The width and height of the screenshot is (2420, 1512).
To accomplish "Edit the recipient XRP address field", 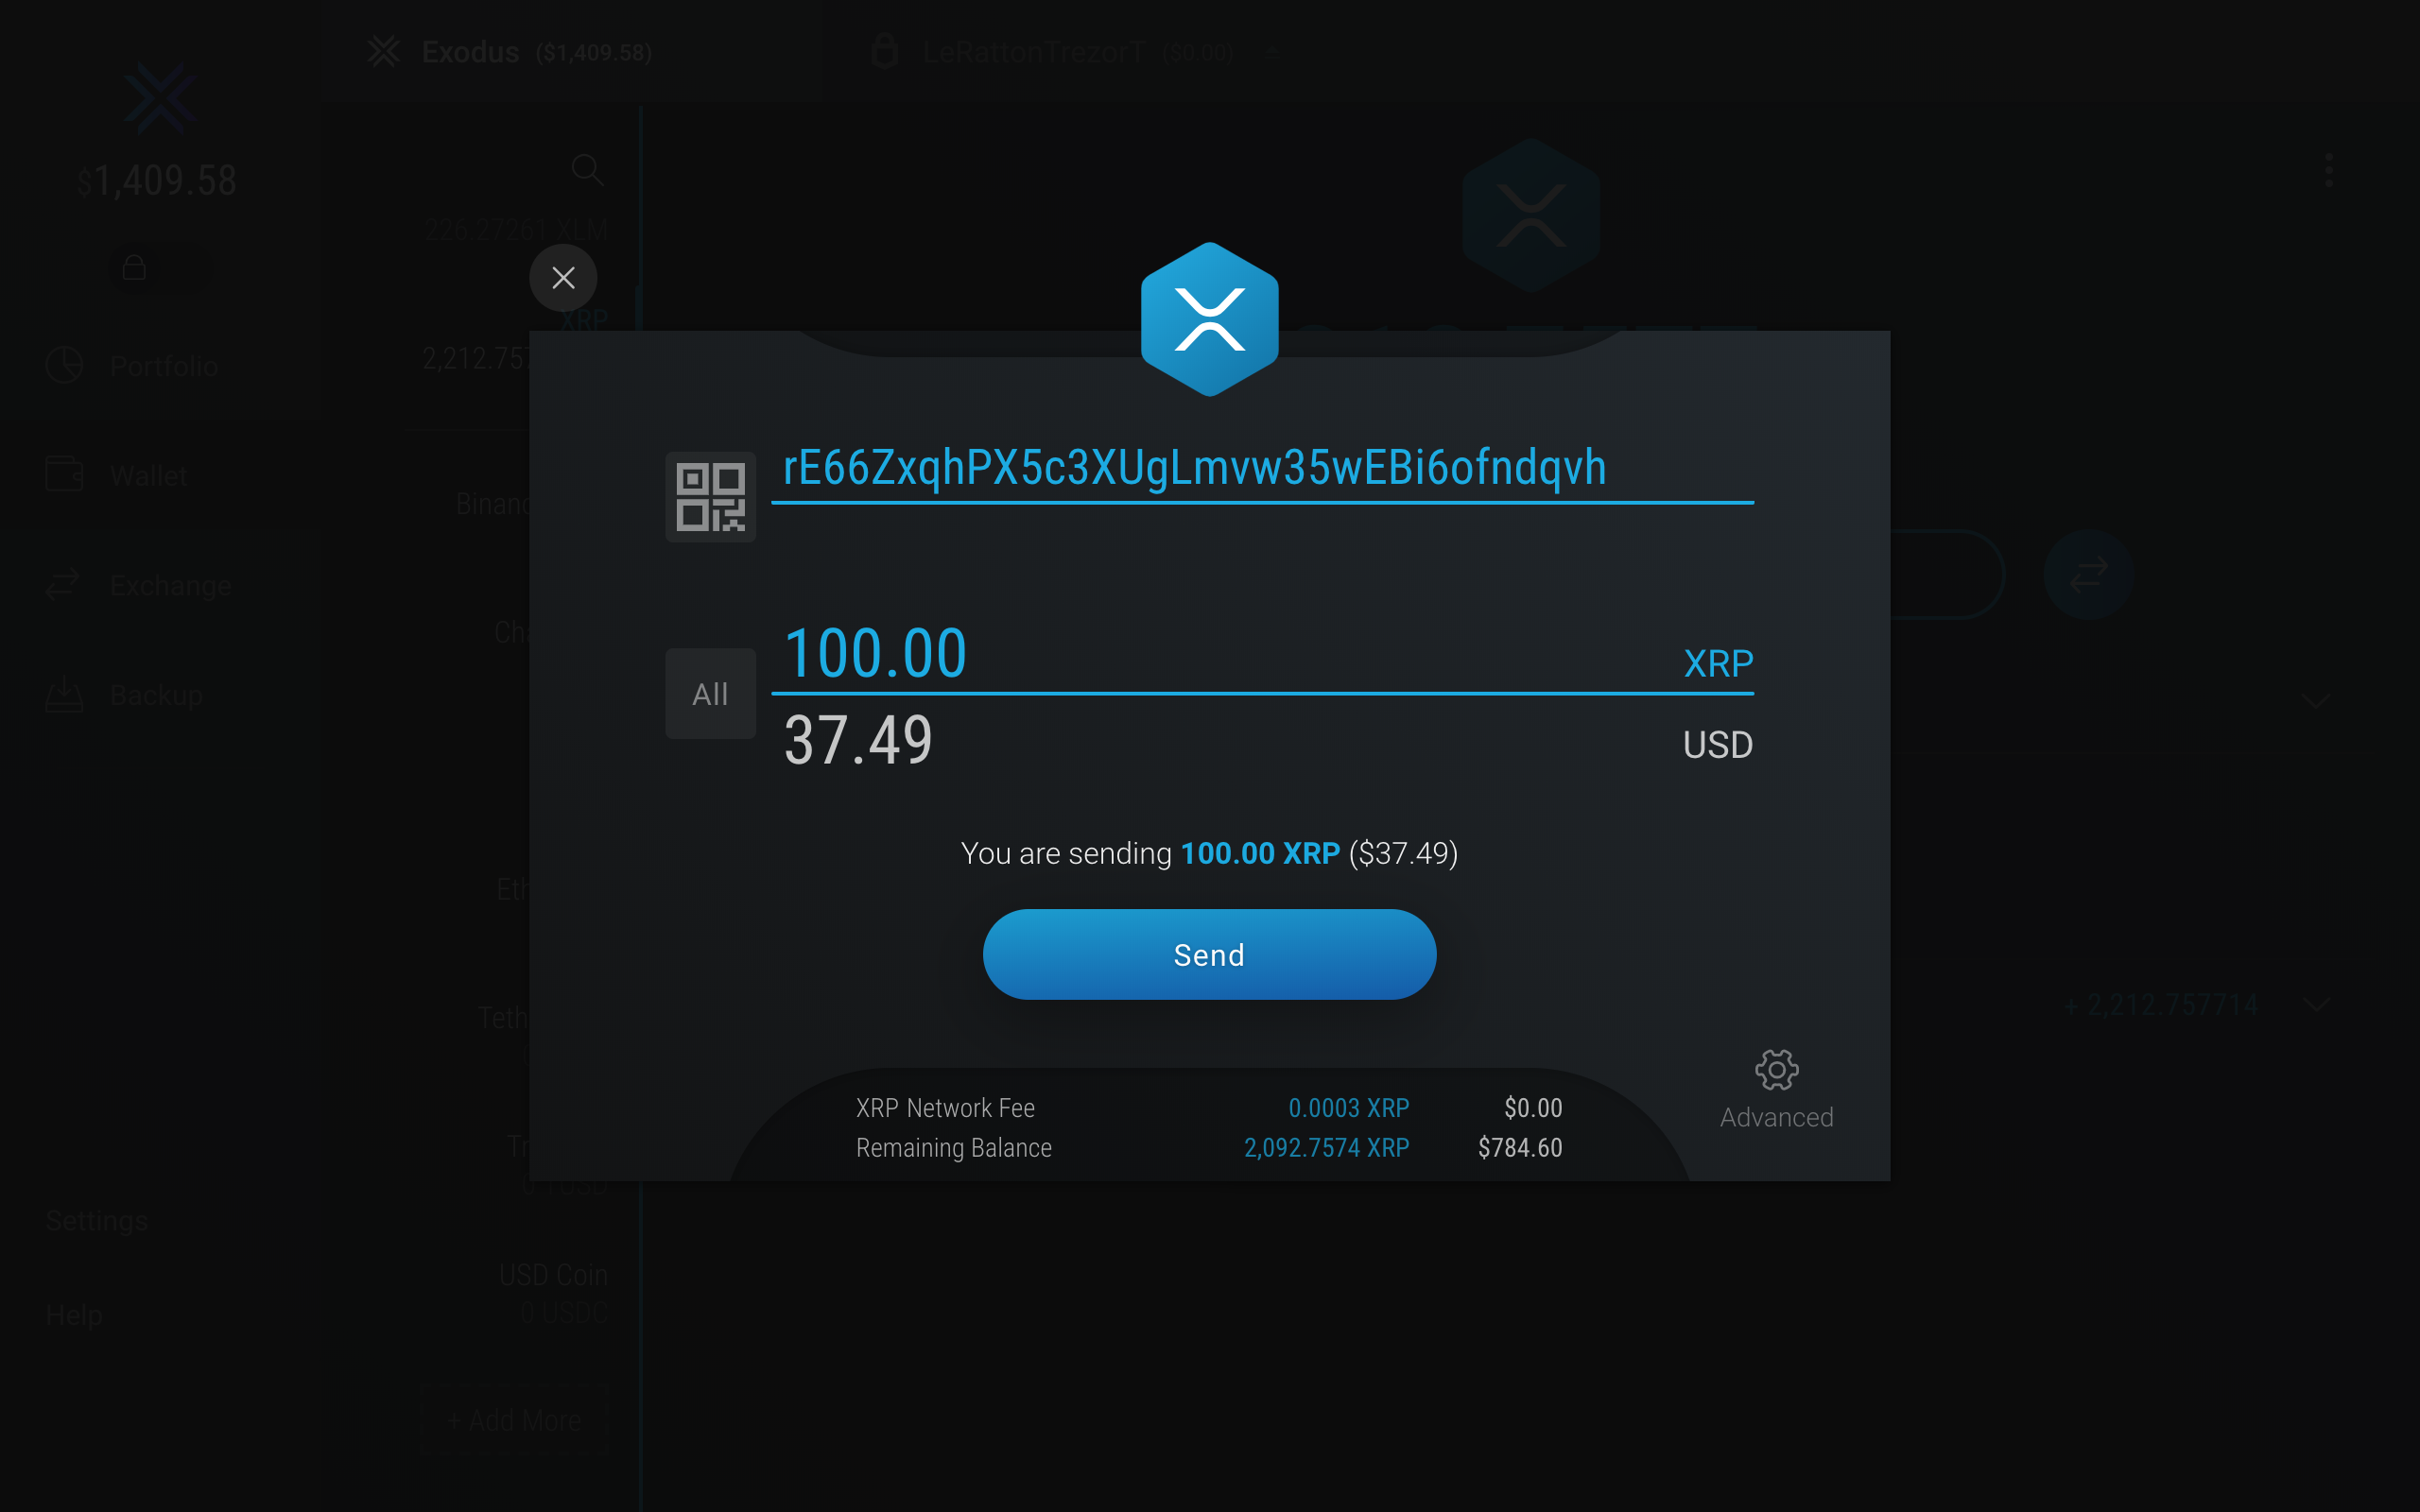I will [1262, 470].
